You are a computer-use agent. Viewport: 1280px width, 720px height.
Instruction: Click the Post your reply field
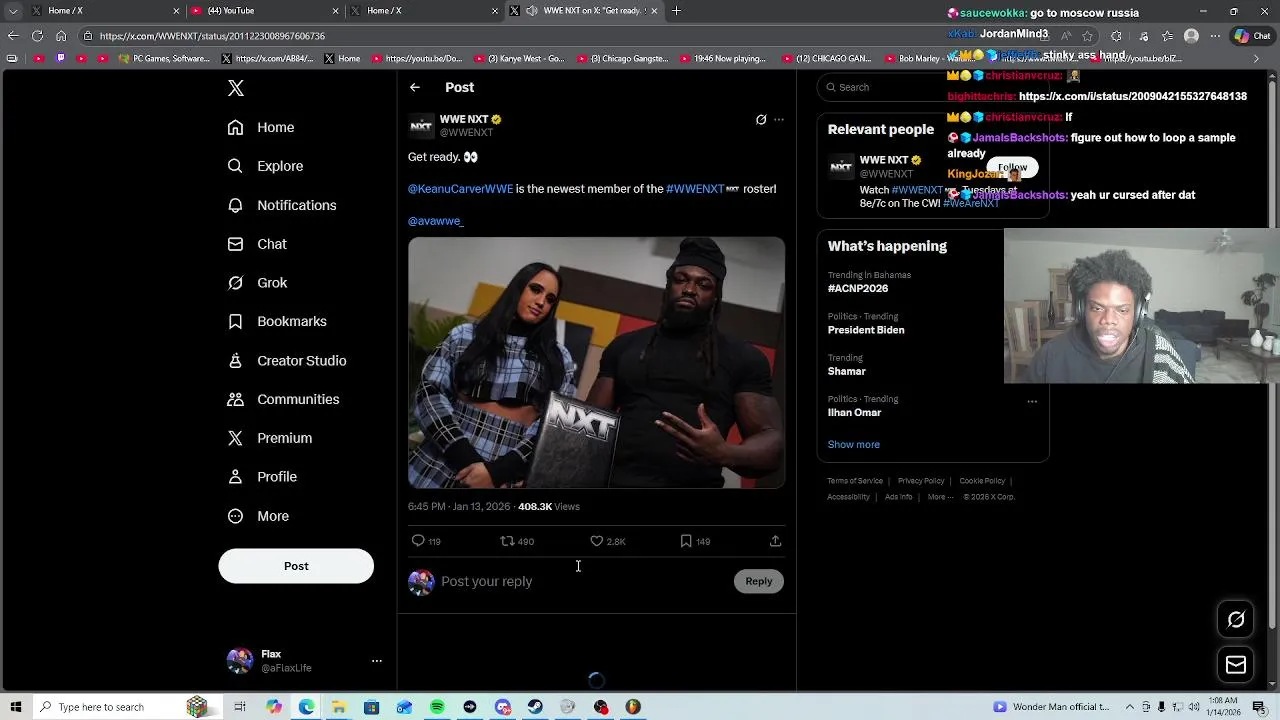584,581
